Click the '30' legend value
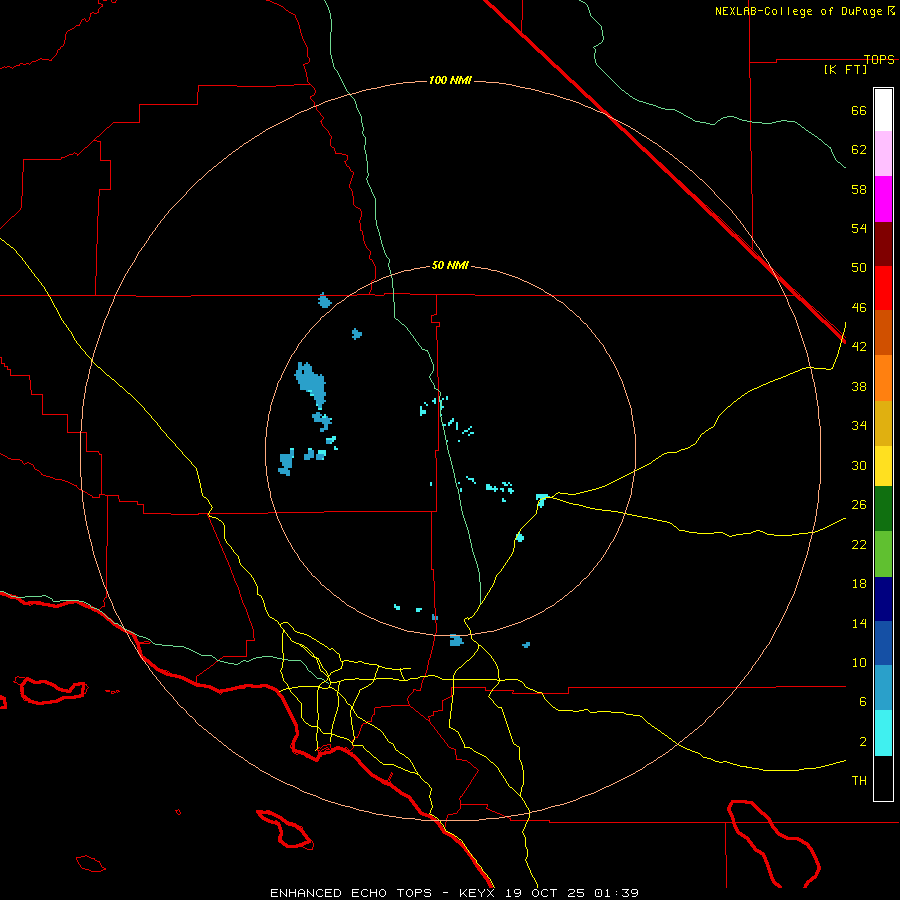900x900 pixels. pos(859,465)
